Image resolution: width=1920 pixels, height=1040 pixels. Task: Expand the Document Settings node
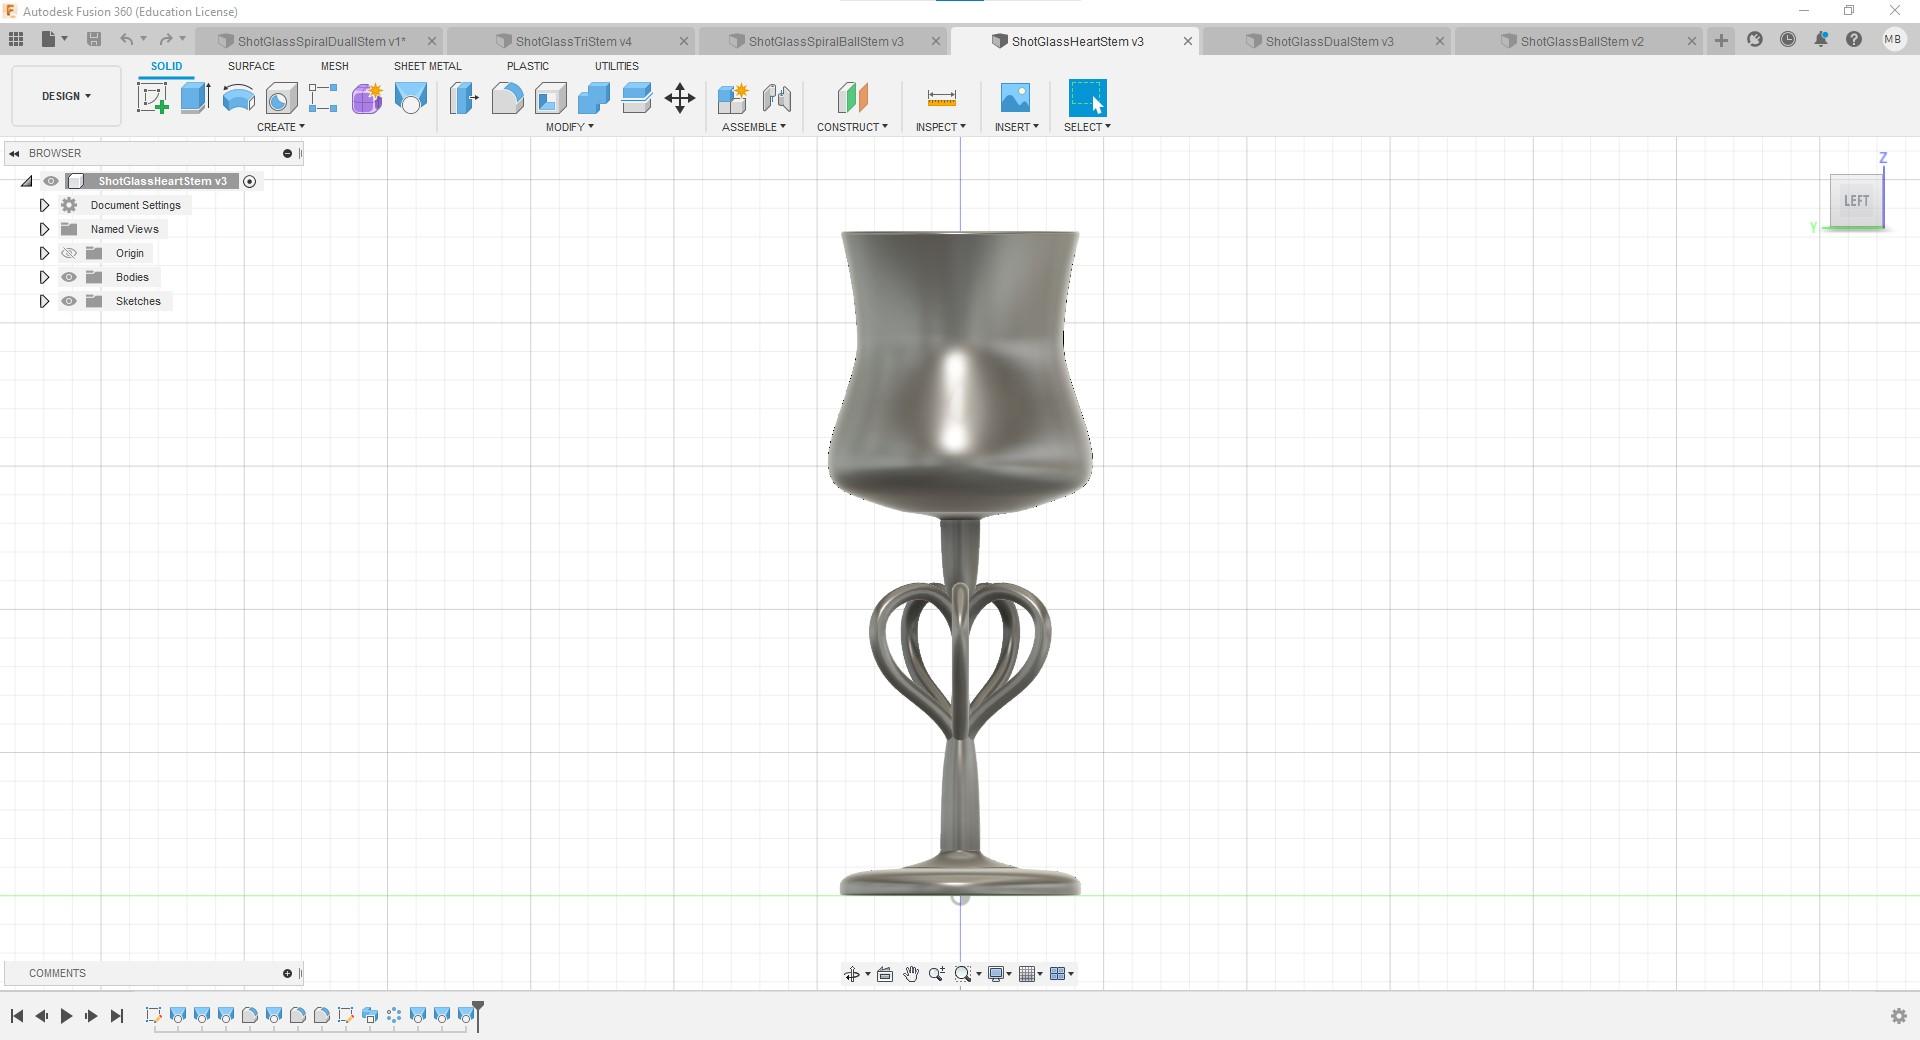(x=44, y=205)
